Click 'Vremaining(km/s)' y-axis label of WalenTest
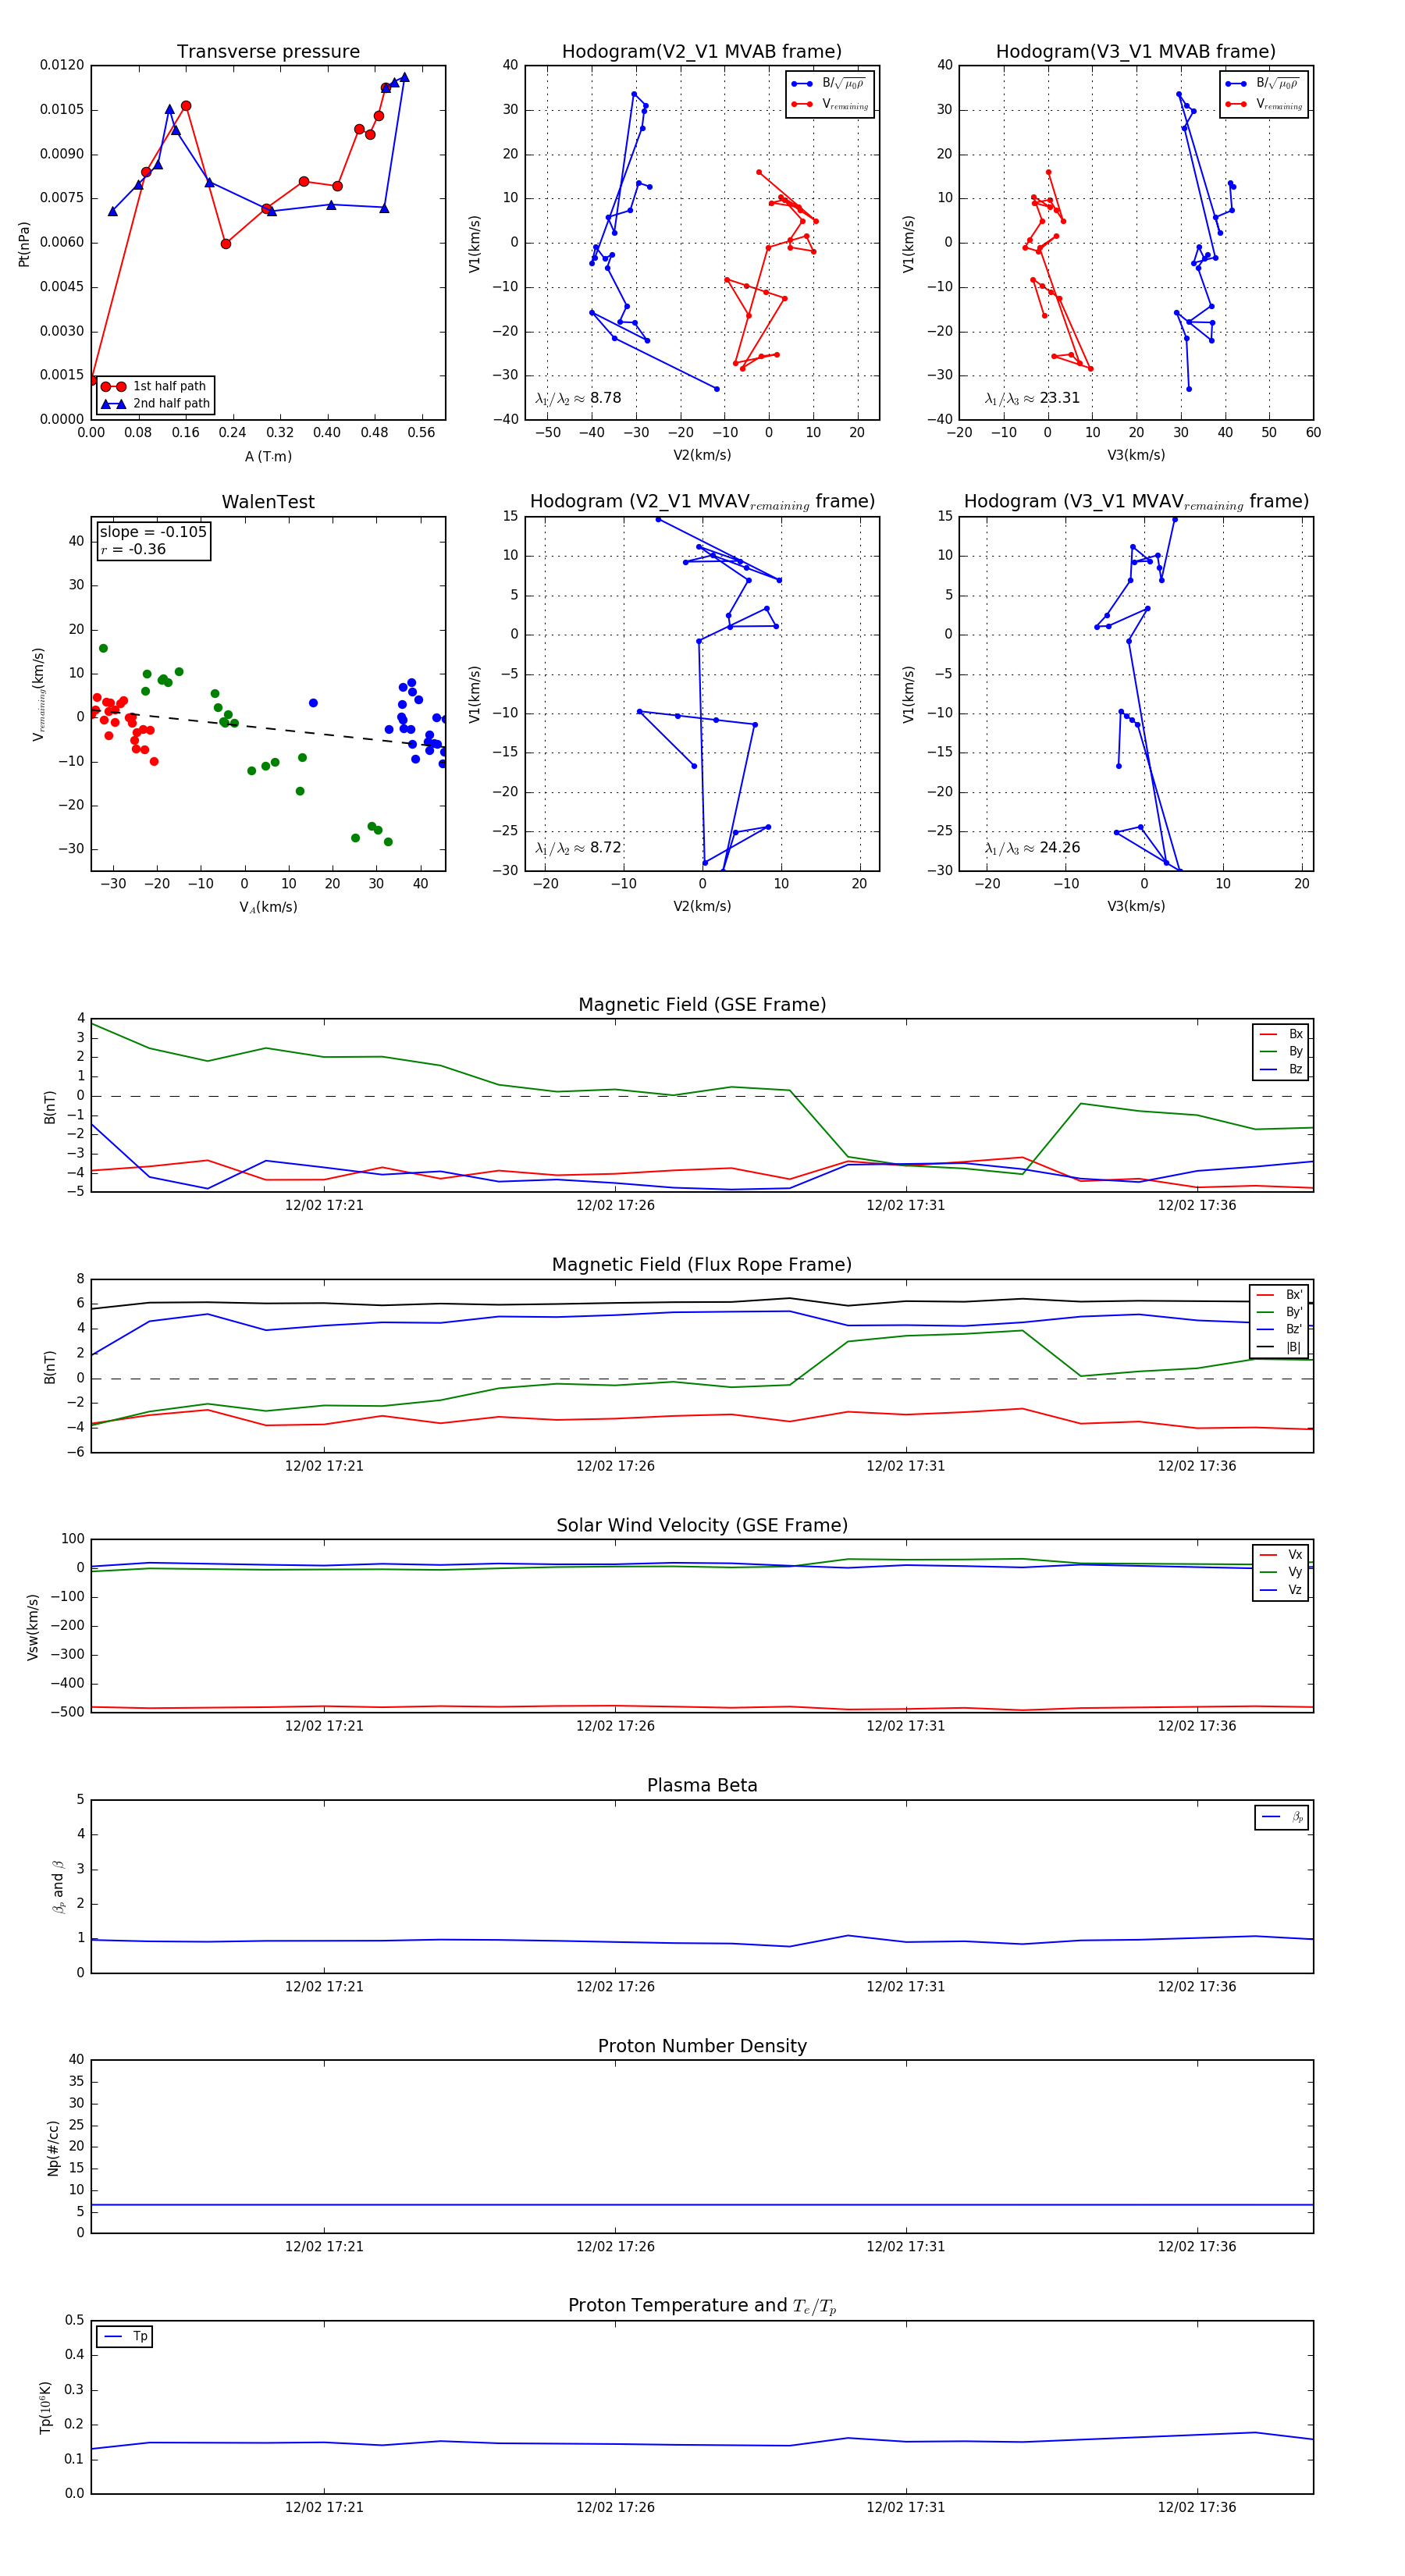This screenshot has height=2576, width=1405. (39, 694)
